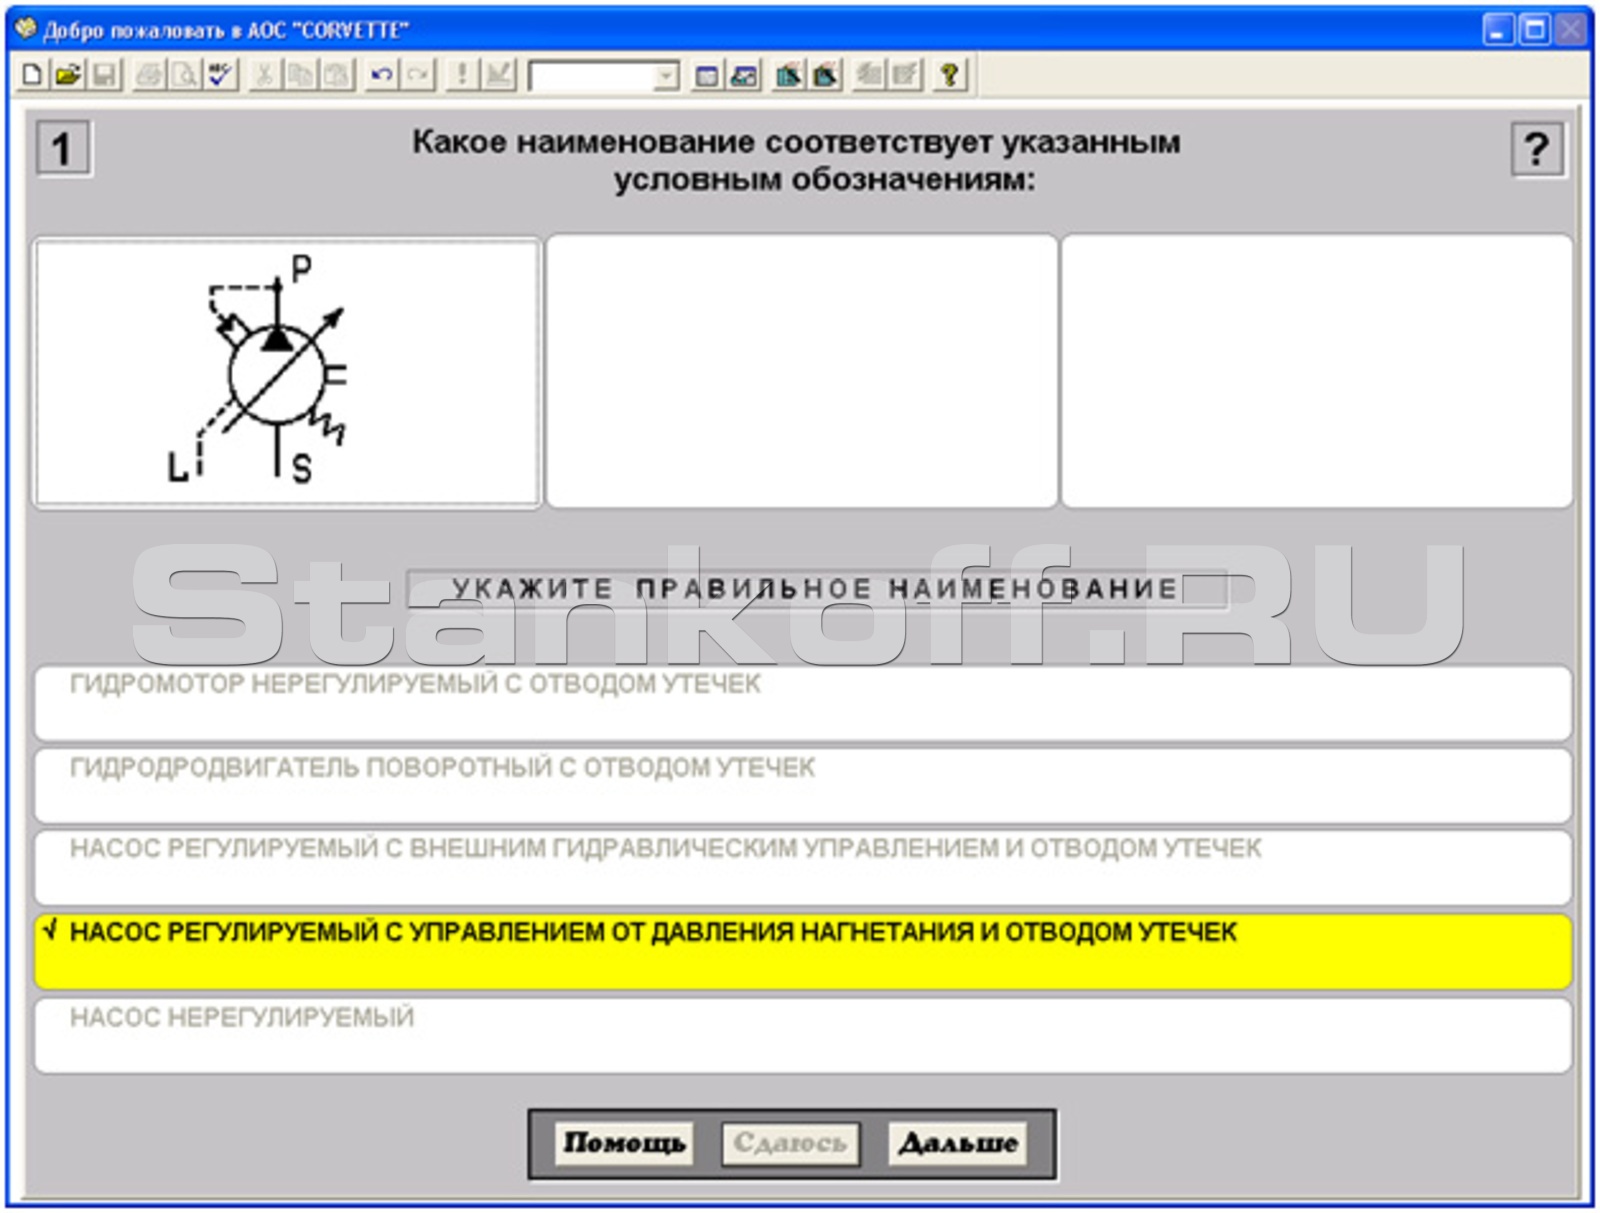Select answer with 'внешним гидравлическим управлением'

(802, 867)
